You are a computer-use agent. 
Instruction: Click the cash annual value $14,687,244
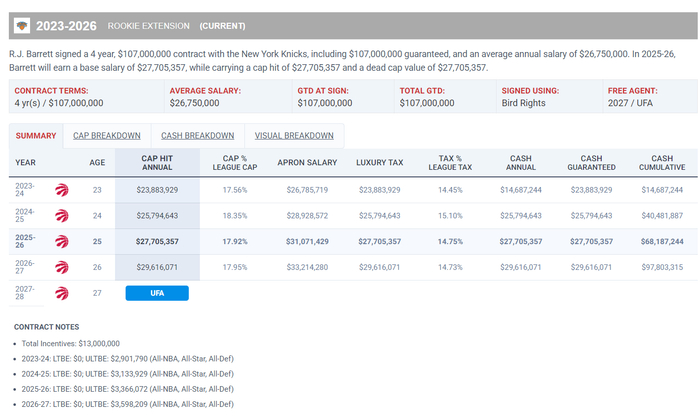click(x=521, y=190)
